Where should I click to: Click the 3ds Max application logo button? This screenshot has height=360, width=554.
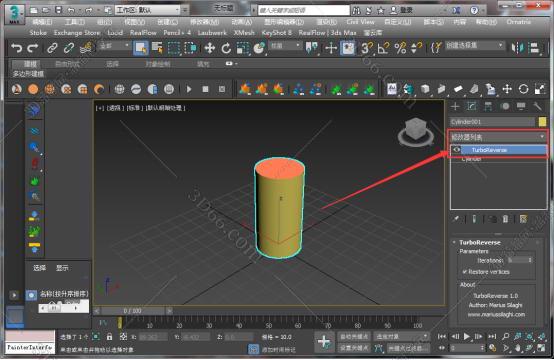pos(14,15)
